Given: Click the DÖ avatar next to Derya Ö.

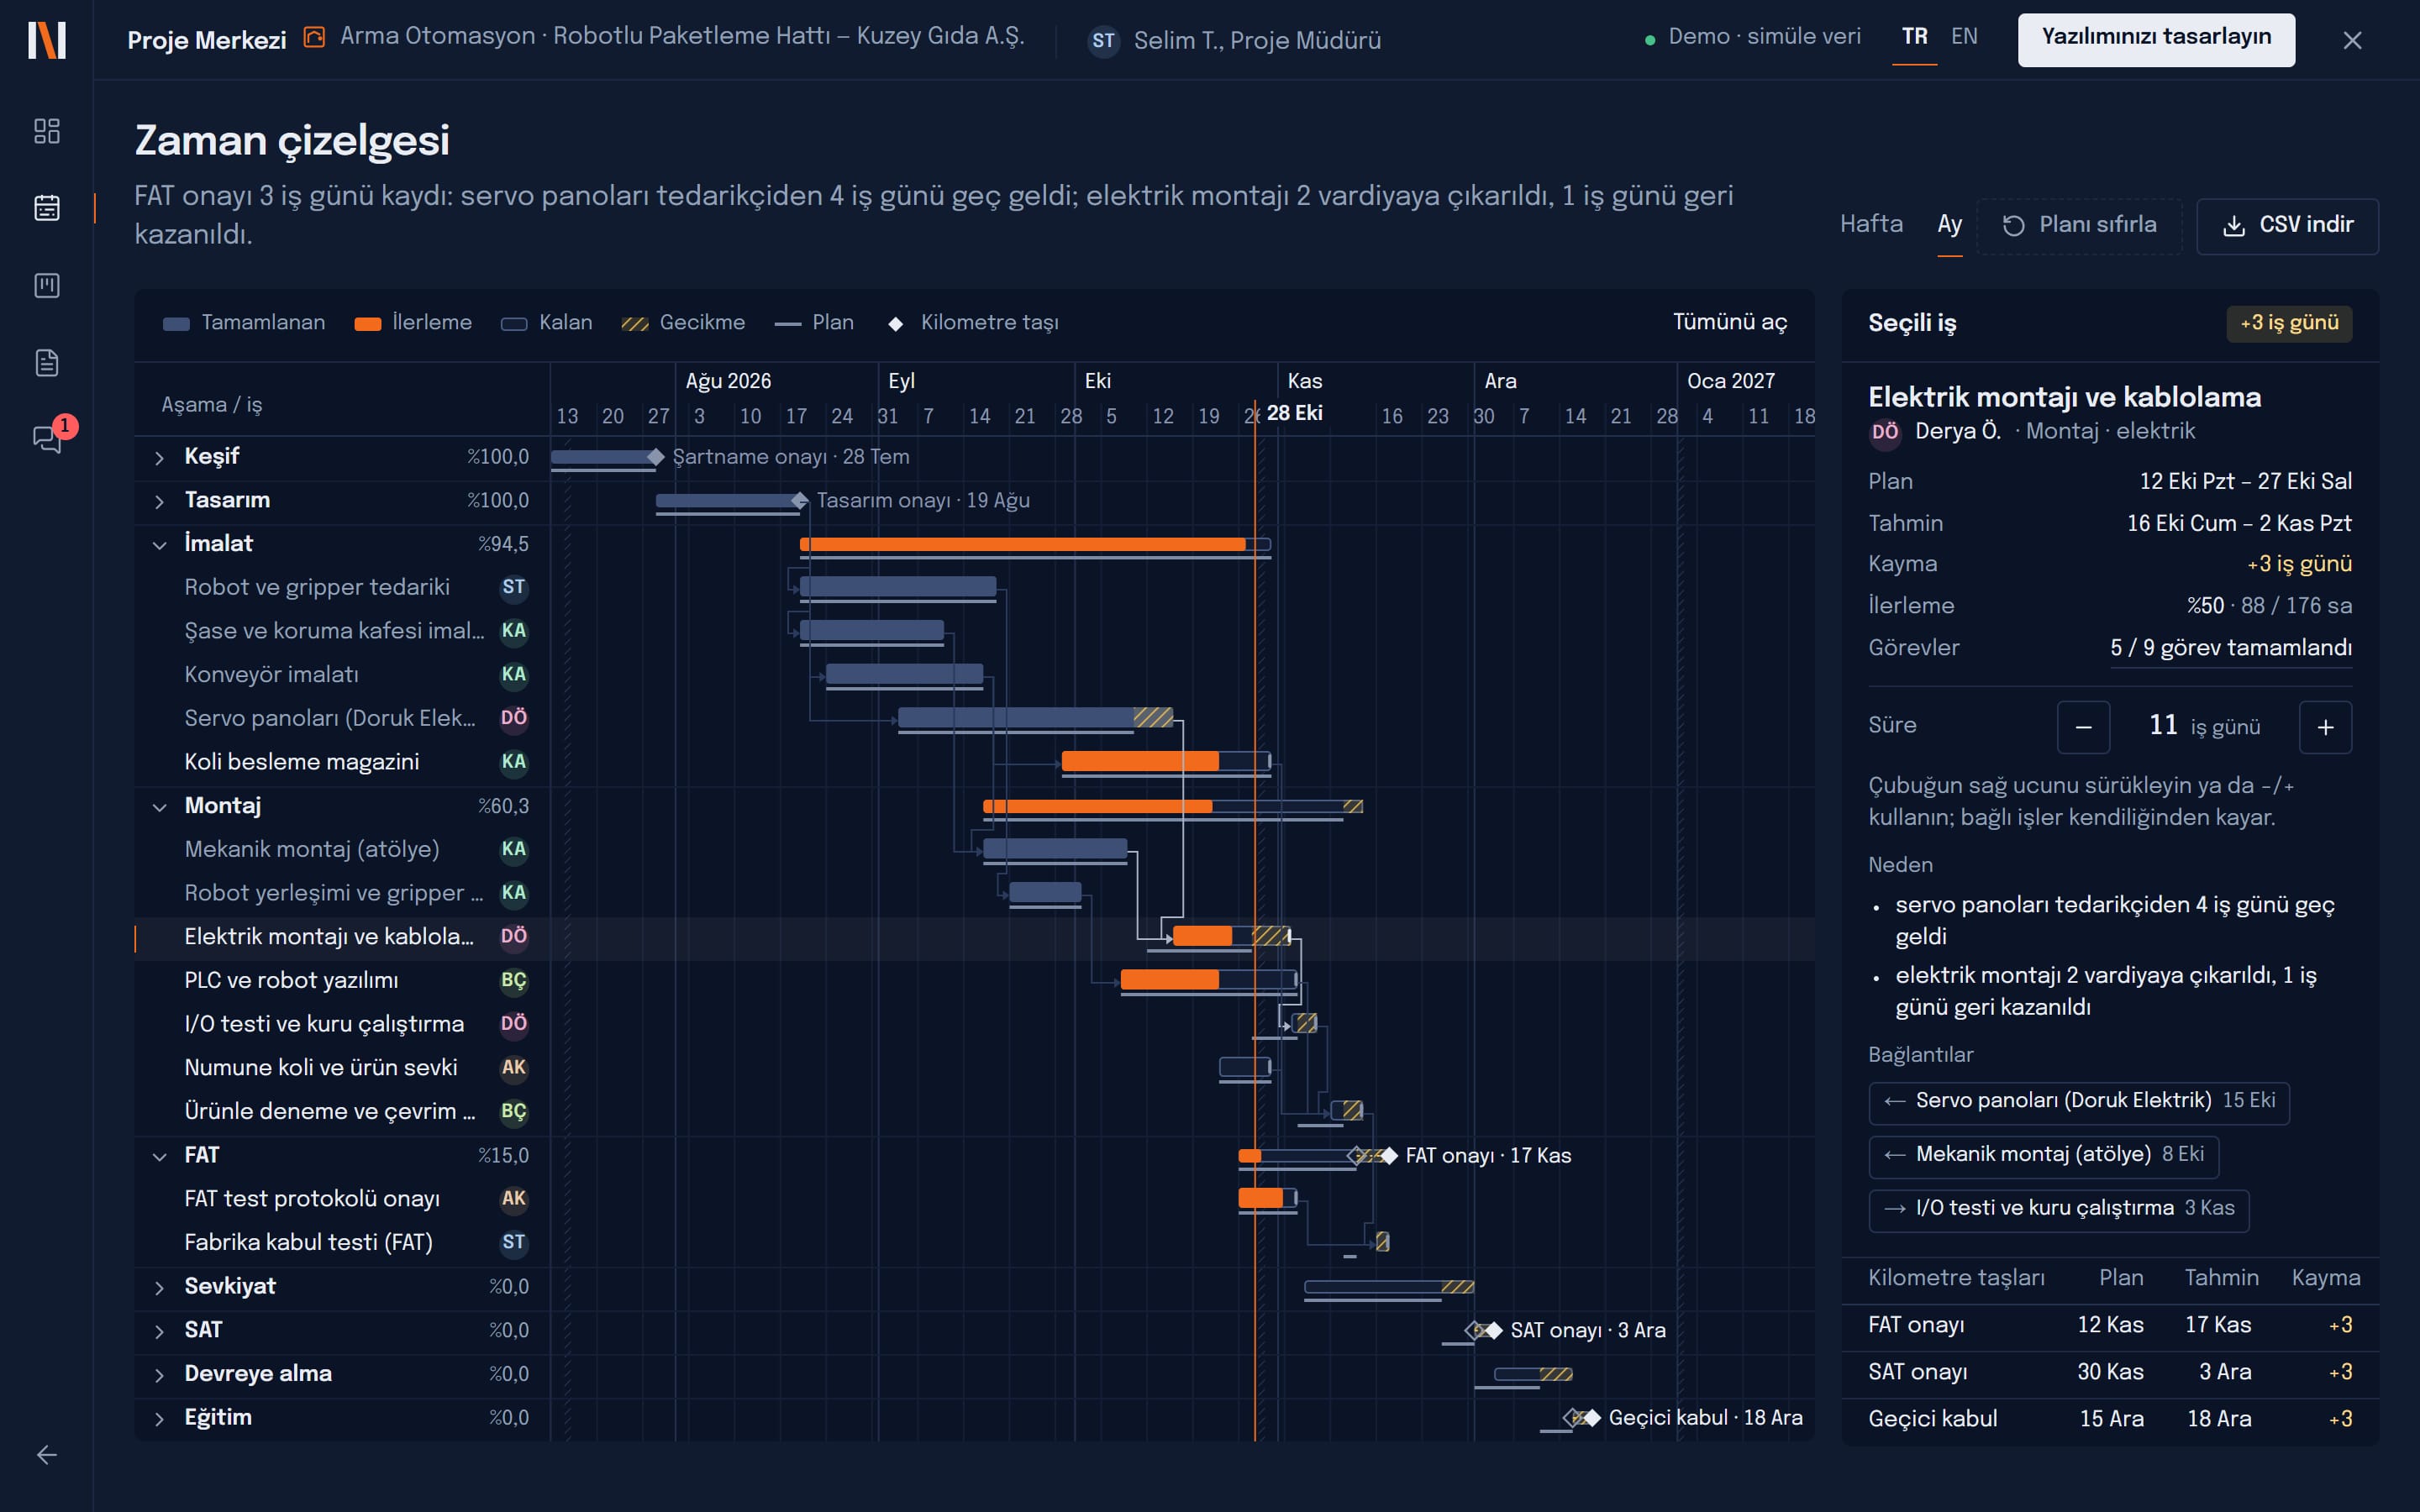Looking at the screenshot, I should (x=1885, y=432).
